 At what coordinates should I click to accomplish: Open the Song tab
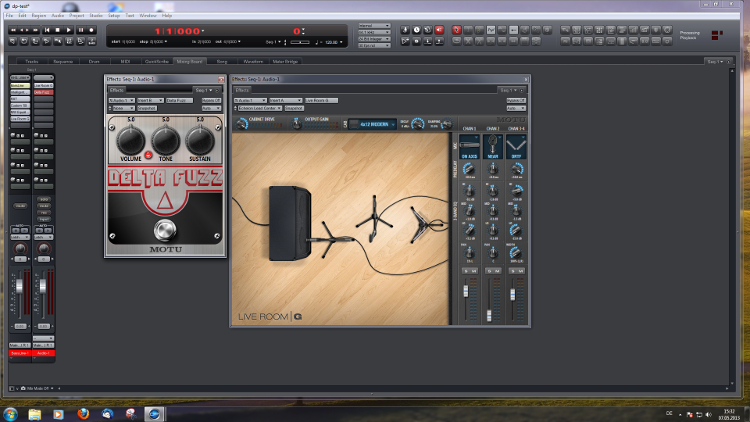click(x=222, y=61)
